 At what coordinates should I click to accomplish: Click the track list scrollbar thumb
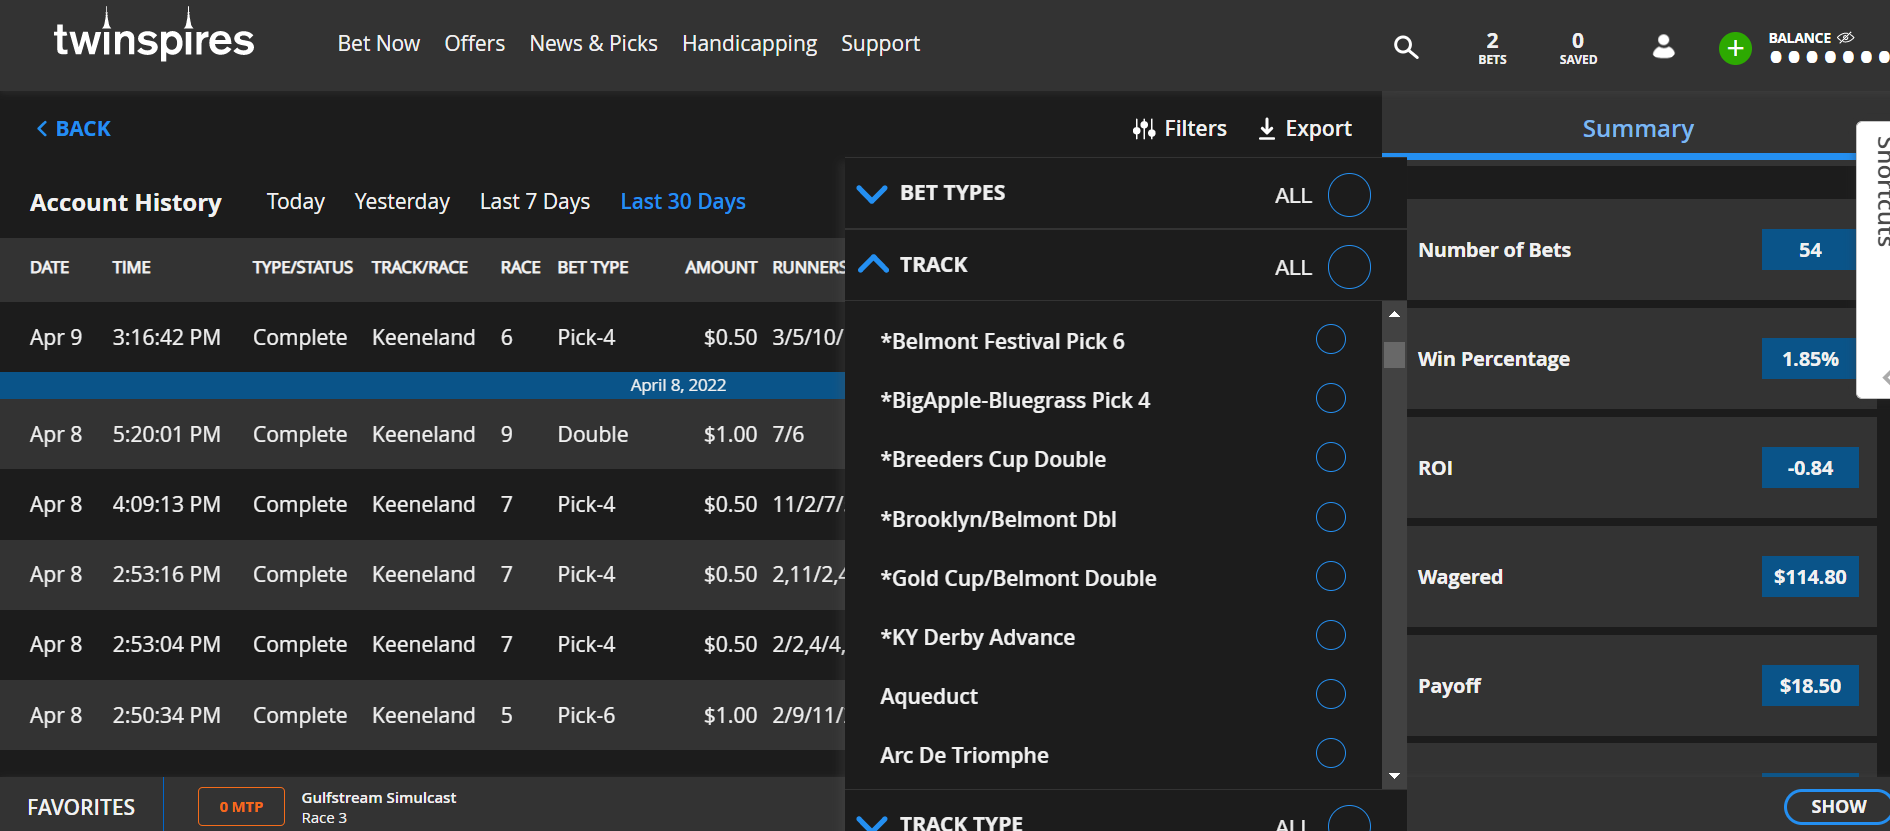click(1394, 355)
